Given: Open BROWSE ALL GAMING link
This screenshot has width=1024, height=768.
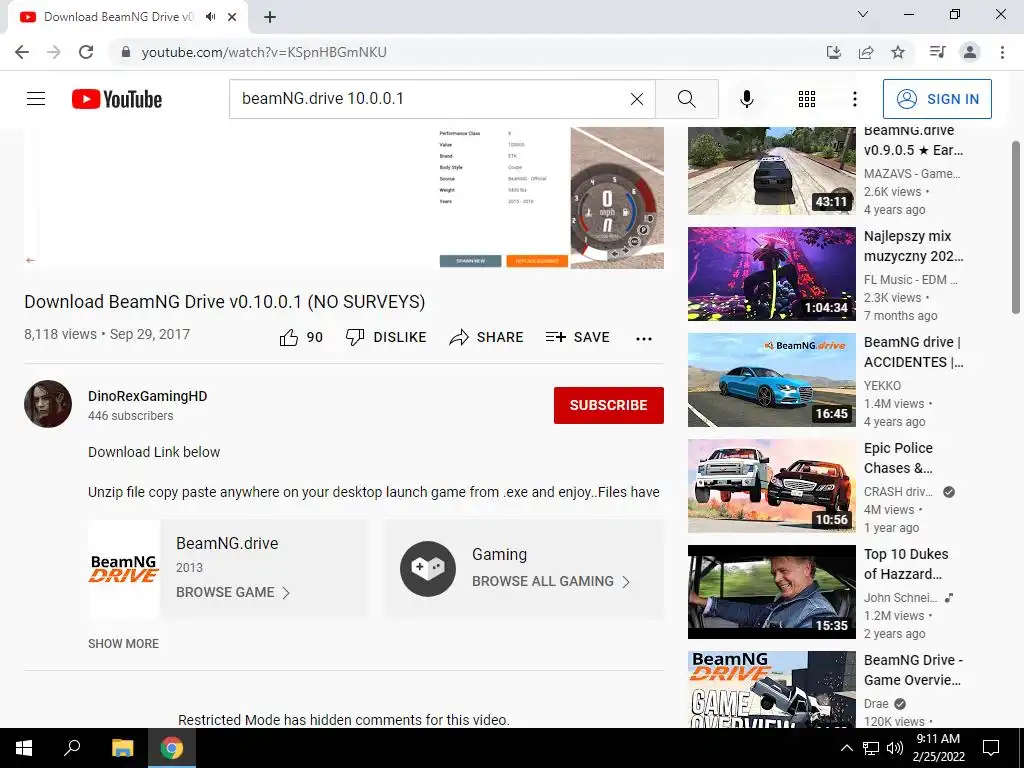Looking at the screenshot, I should (551, 581).
